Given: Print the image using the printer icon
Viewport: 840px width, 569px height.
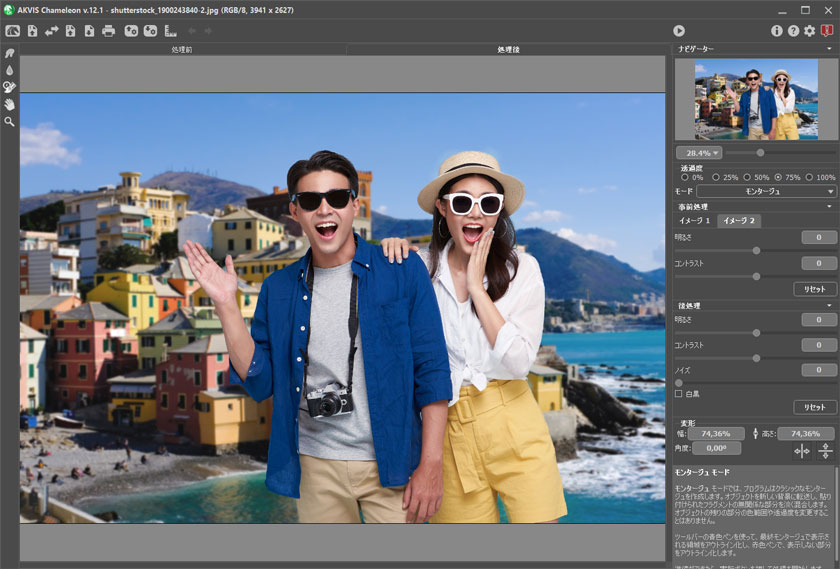Looking at the screenshot, I should tap(108, 31).
